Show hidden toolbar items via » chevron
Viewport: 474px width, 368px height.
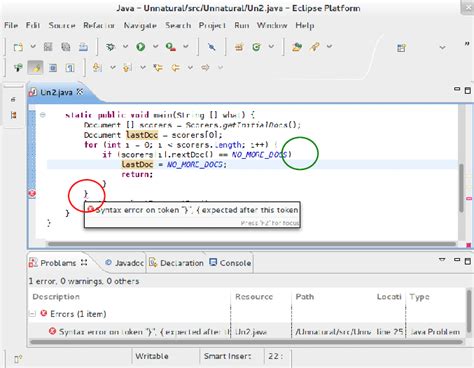(467, 44)
